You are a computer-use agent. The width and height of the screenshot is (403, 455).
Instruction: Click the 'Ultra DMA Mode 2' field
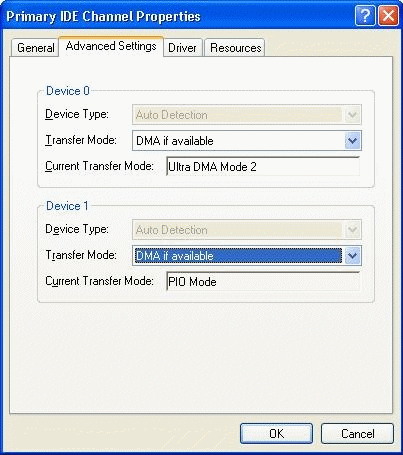coord(263,167)
